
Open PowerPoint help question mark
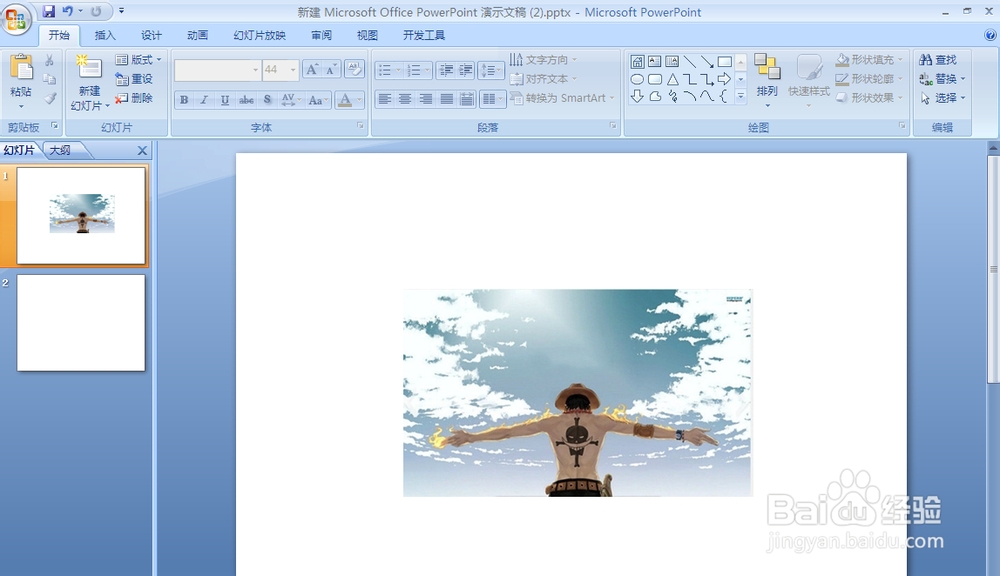point(990,35)
